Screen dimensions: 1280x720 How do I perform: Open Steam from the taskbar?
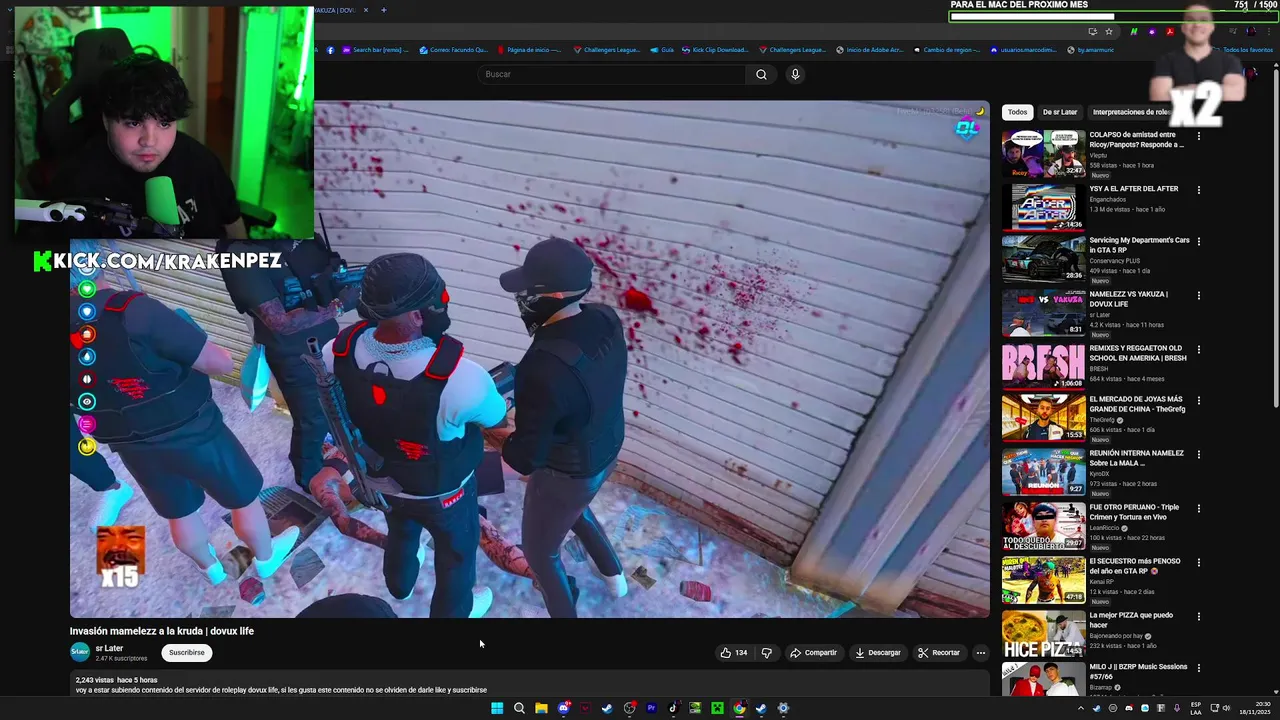pyautogui.click(x=607, y=708)
